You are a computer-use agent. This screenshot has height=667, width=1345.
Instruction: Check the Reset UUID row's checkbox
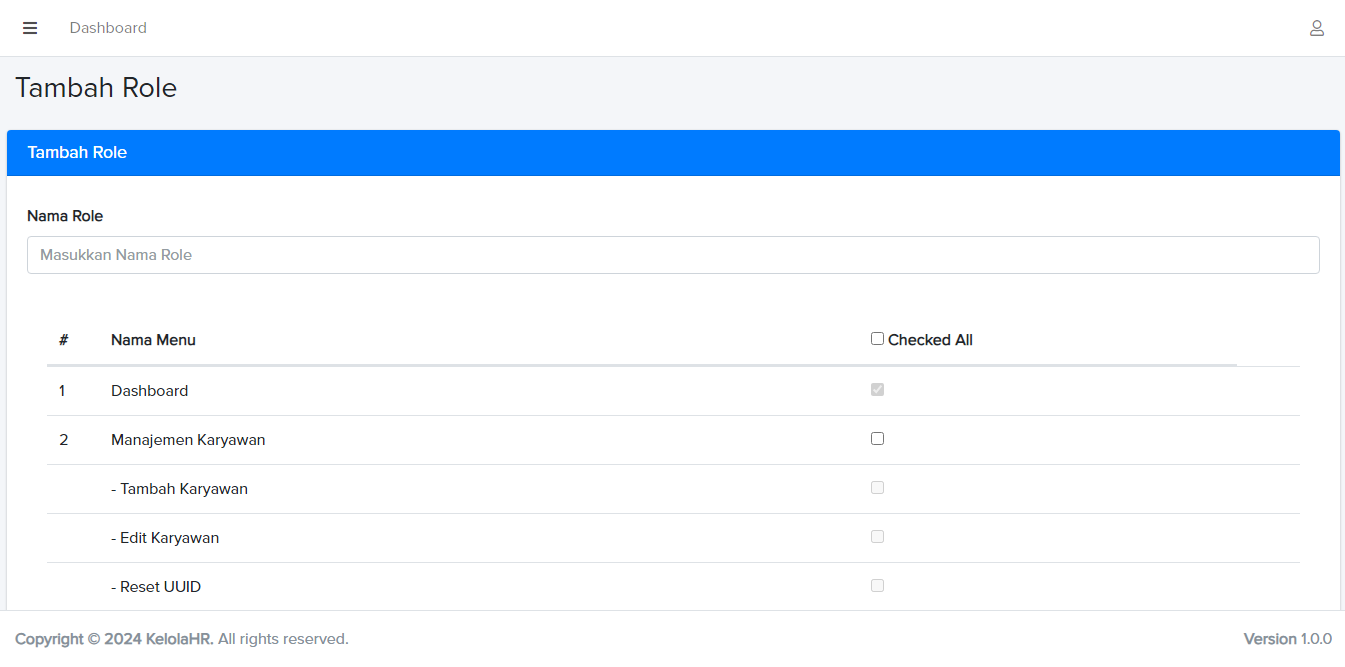(877, 585)
